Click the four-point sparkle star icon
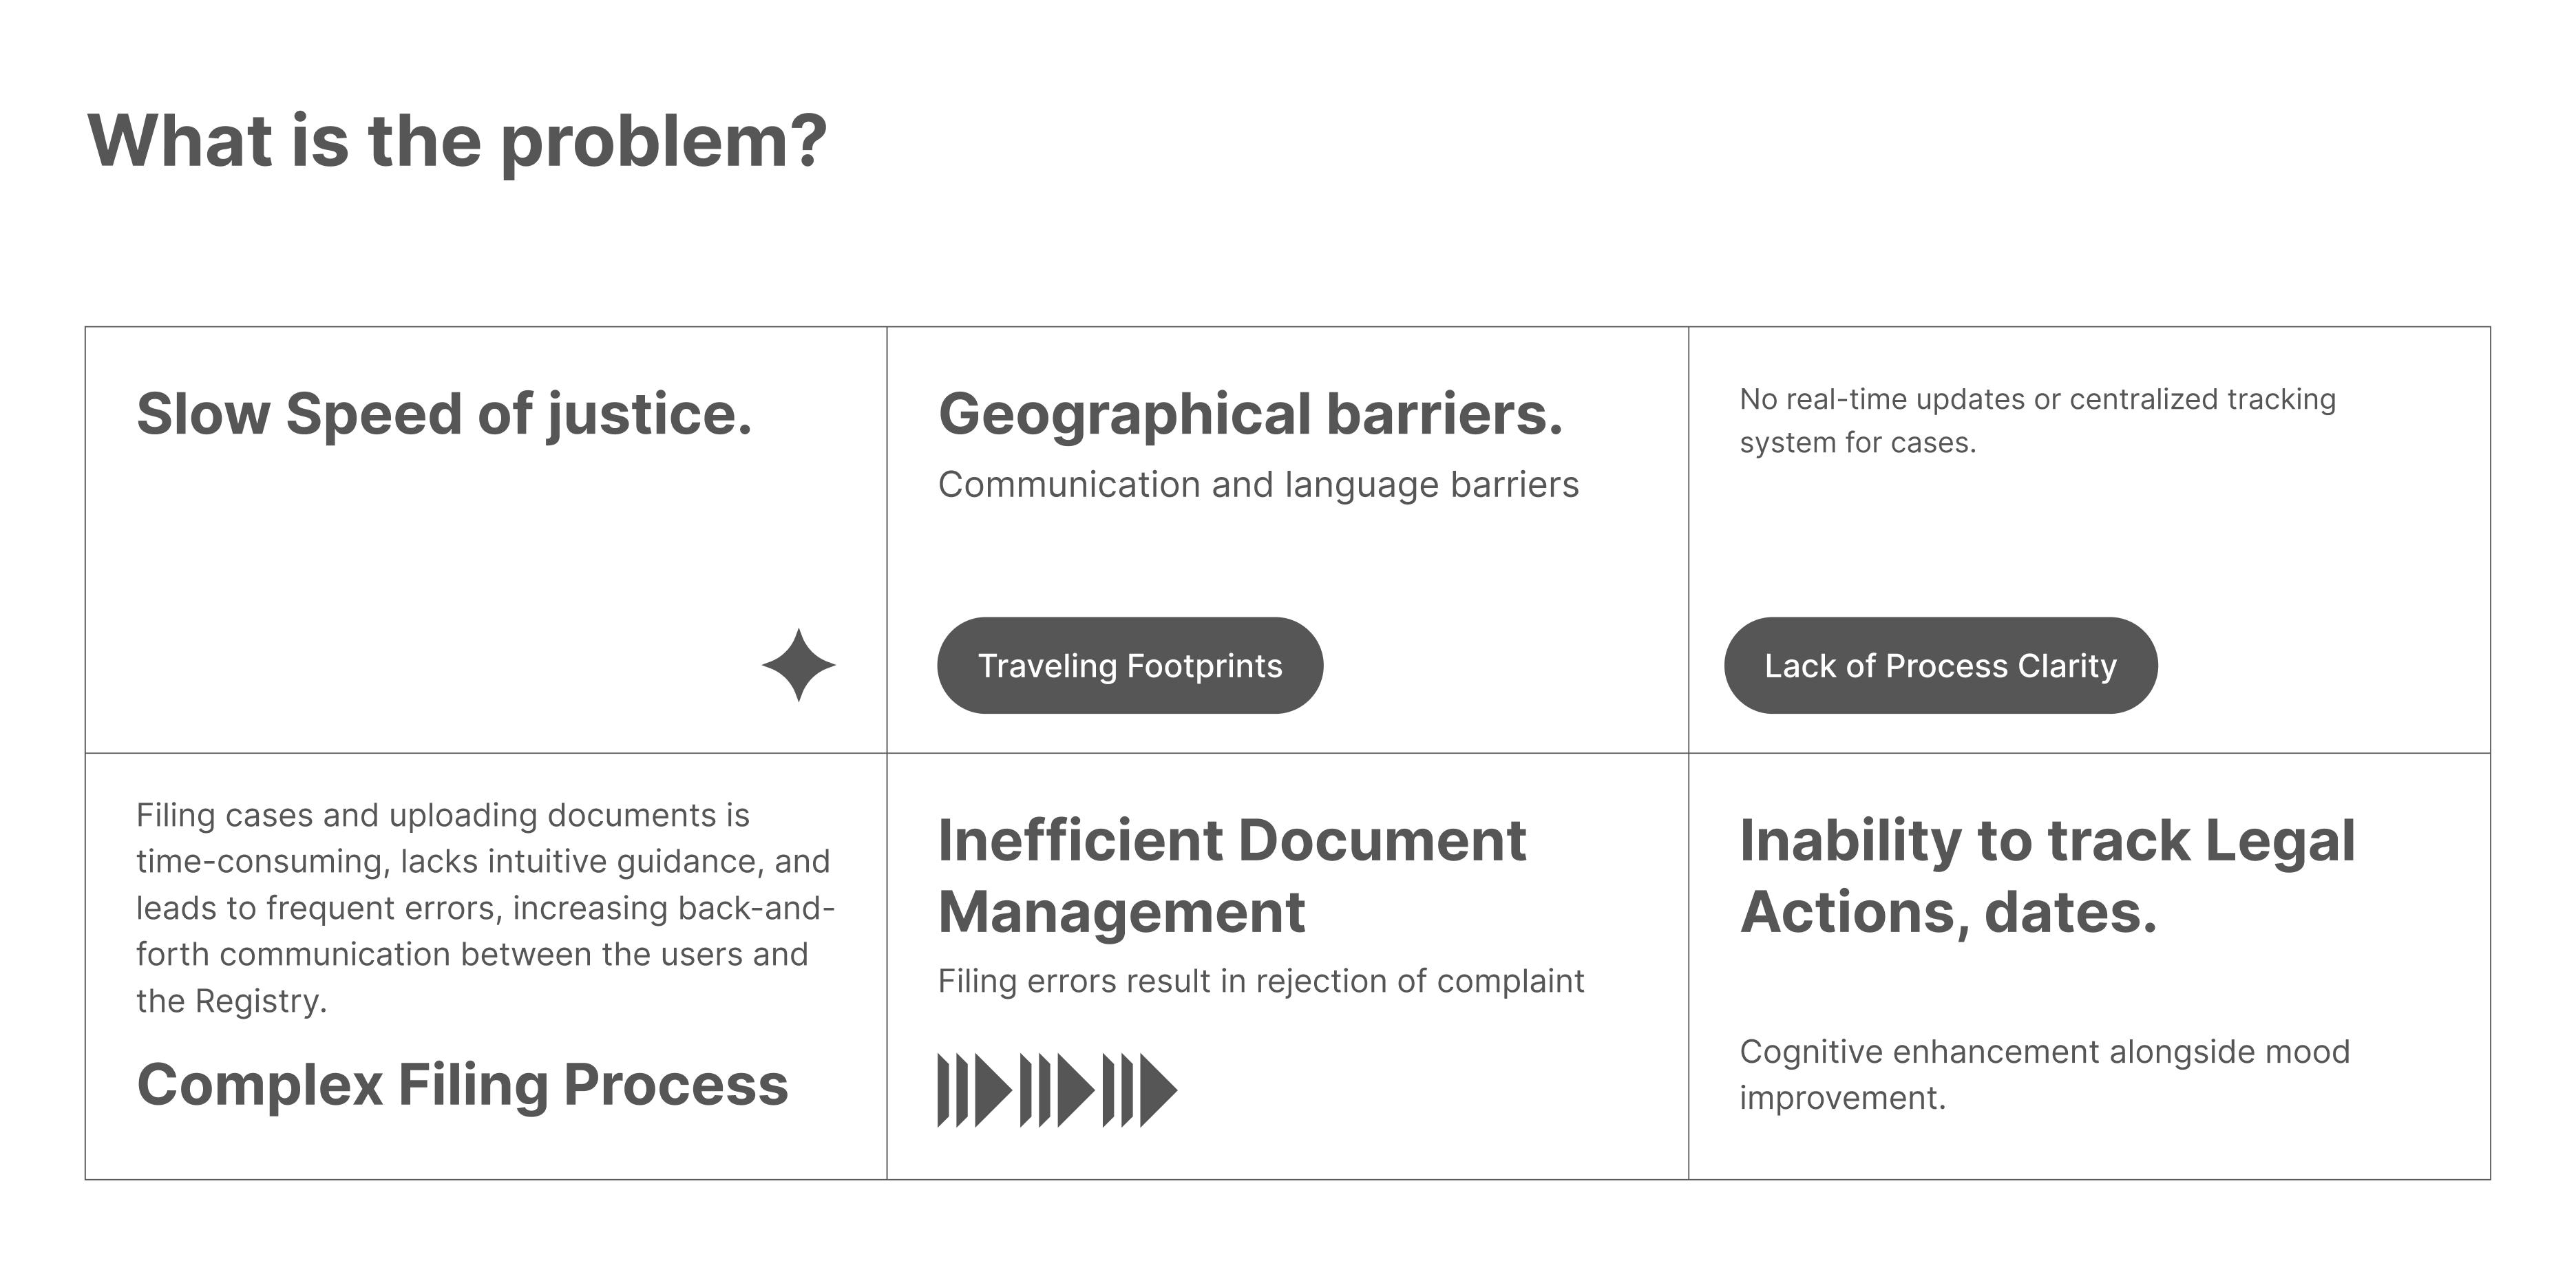This screenshot has width=2576, height=1261. point(798,665)
